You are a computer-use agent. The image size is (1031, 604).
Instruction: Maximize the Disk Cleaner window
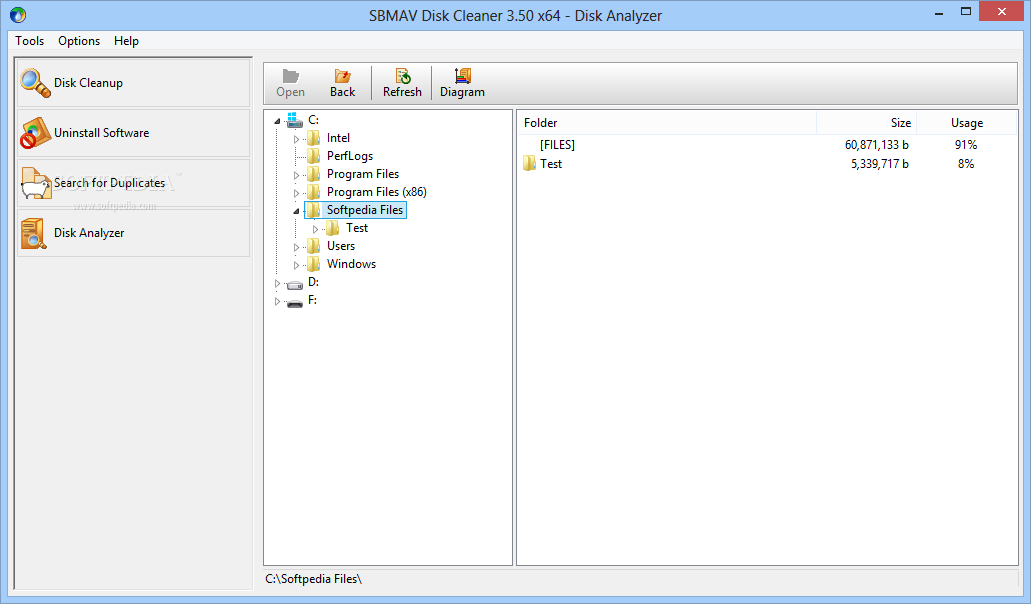pos(965,12)
